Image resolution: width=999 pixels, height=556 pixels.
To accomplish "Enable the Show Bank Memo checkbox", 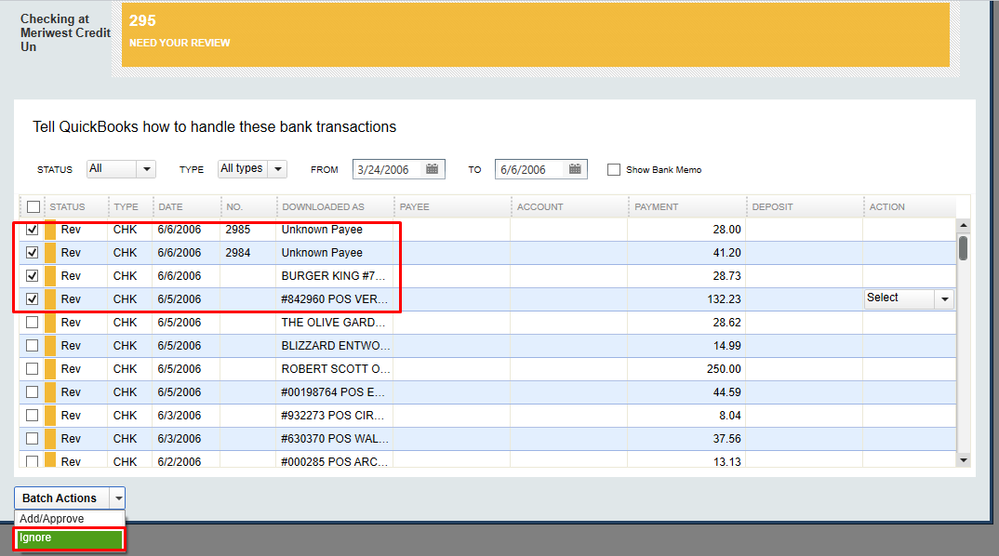I will (614, 170).
